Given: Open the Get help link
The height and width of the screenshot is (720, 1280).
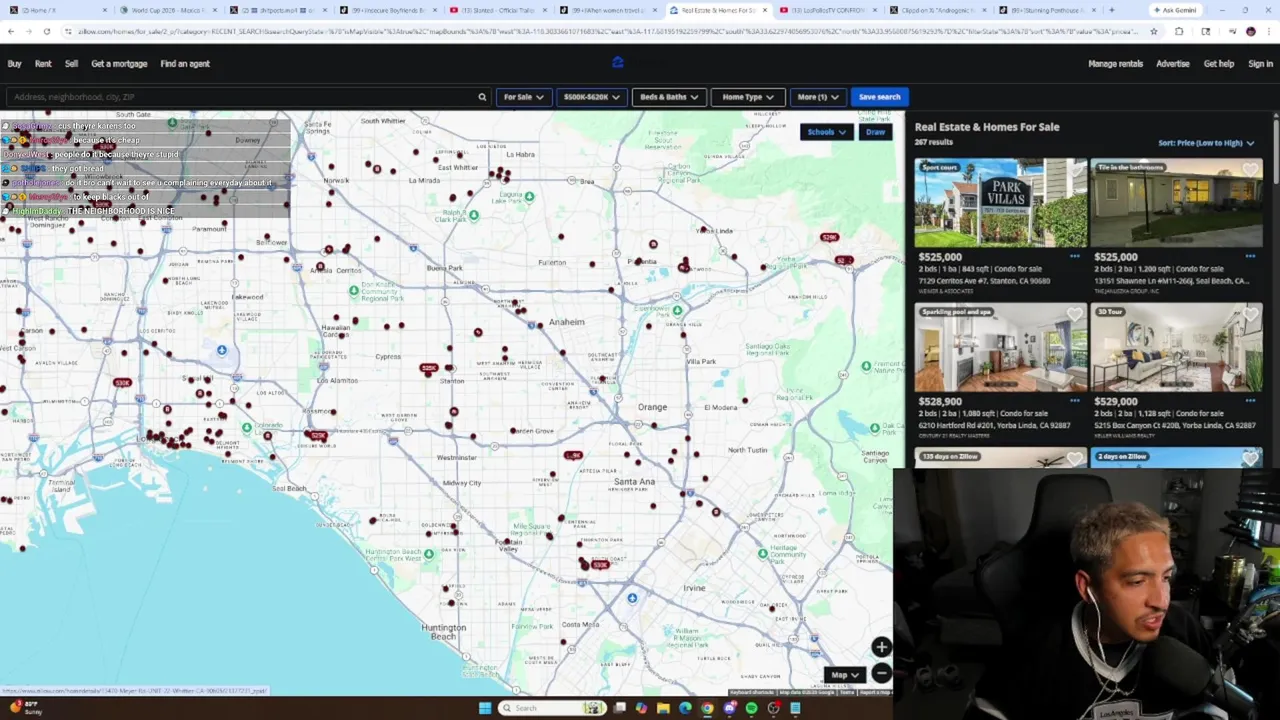Looking at the screenshot, I should 1218,64.
